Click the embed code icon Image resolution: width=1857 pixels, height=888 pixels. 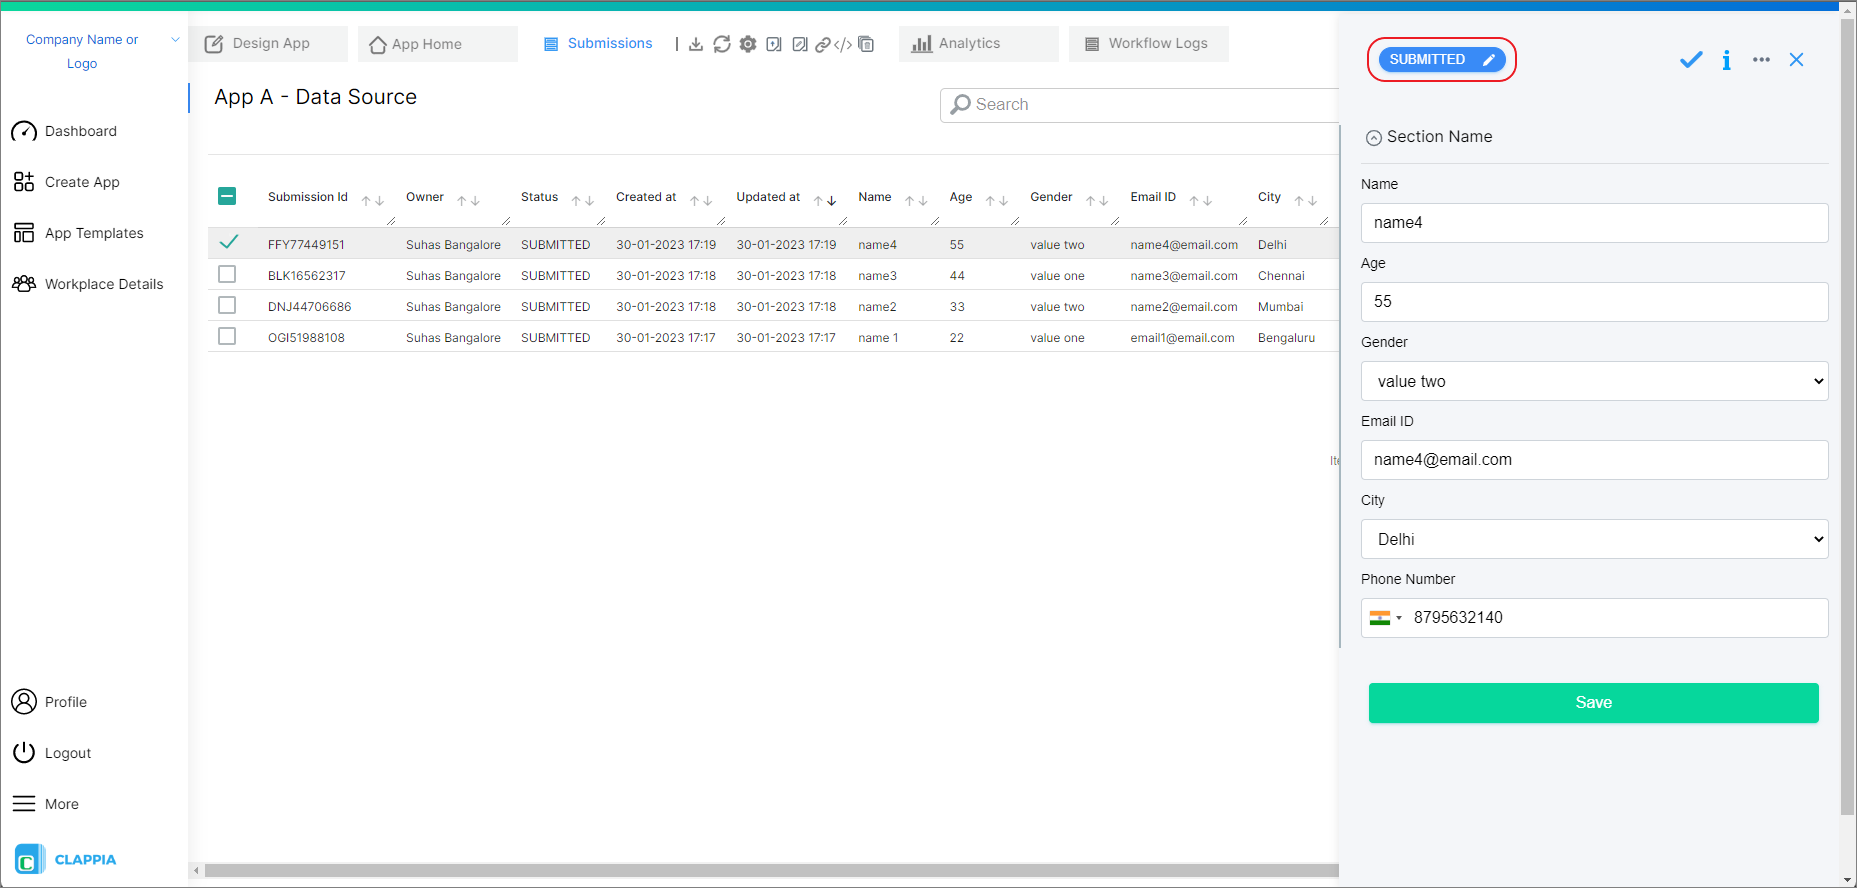[x=843, y=44]
